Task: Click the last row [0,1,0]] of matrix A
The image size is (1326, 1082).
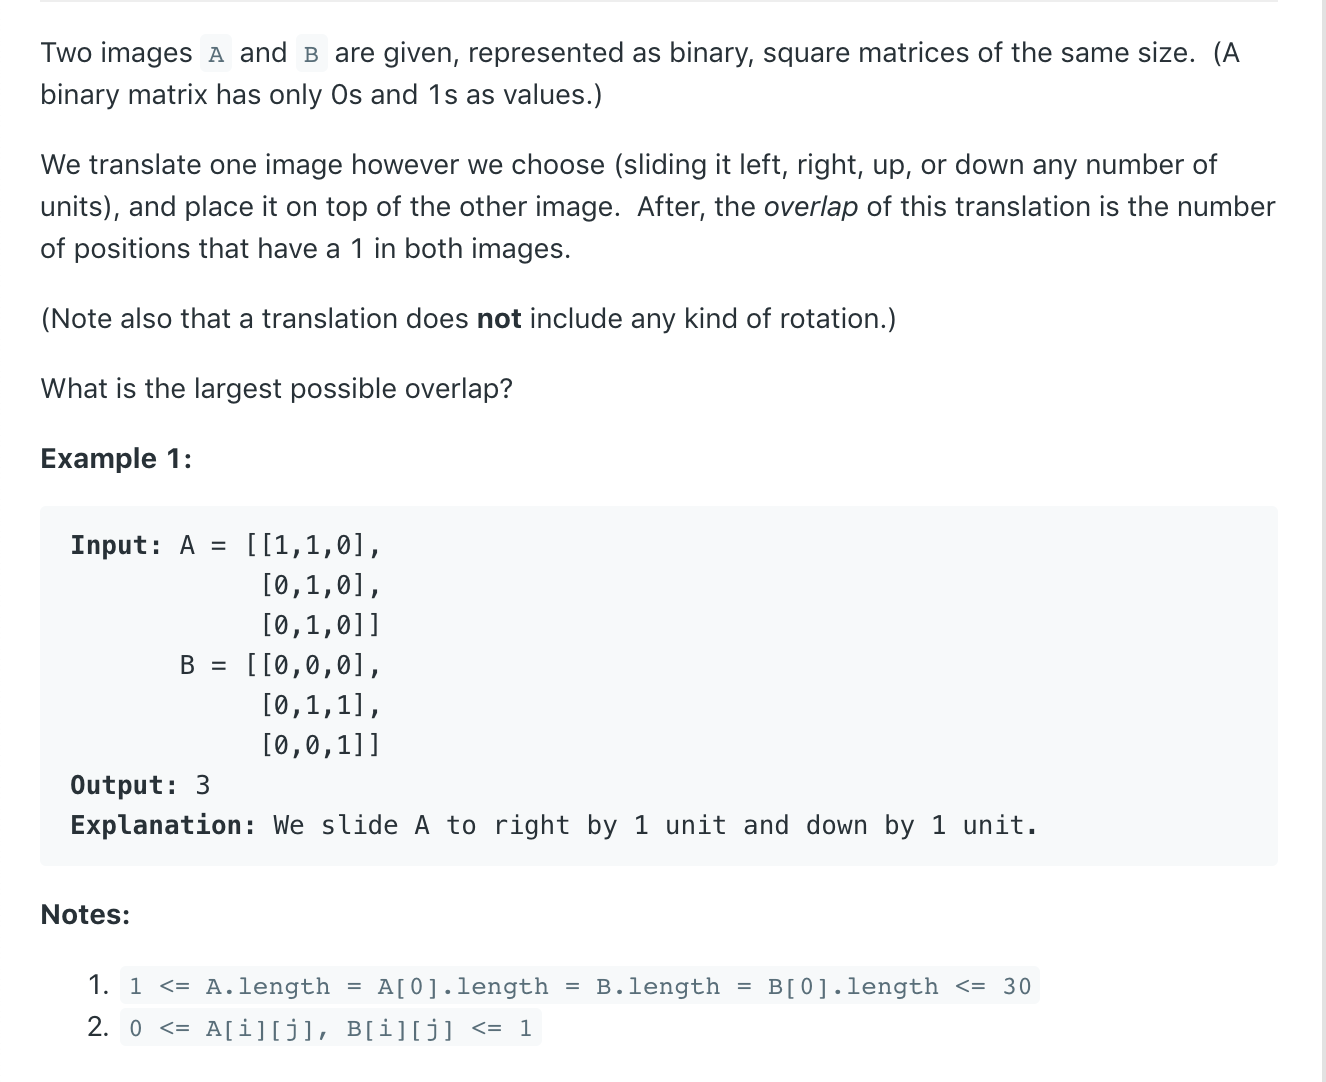Action: 321,626
